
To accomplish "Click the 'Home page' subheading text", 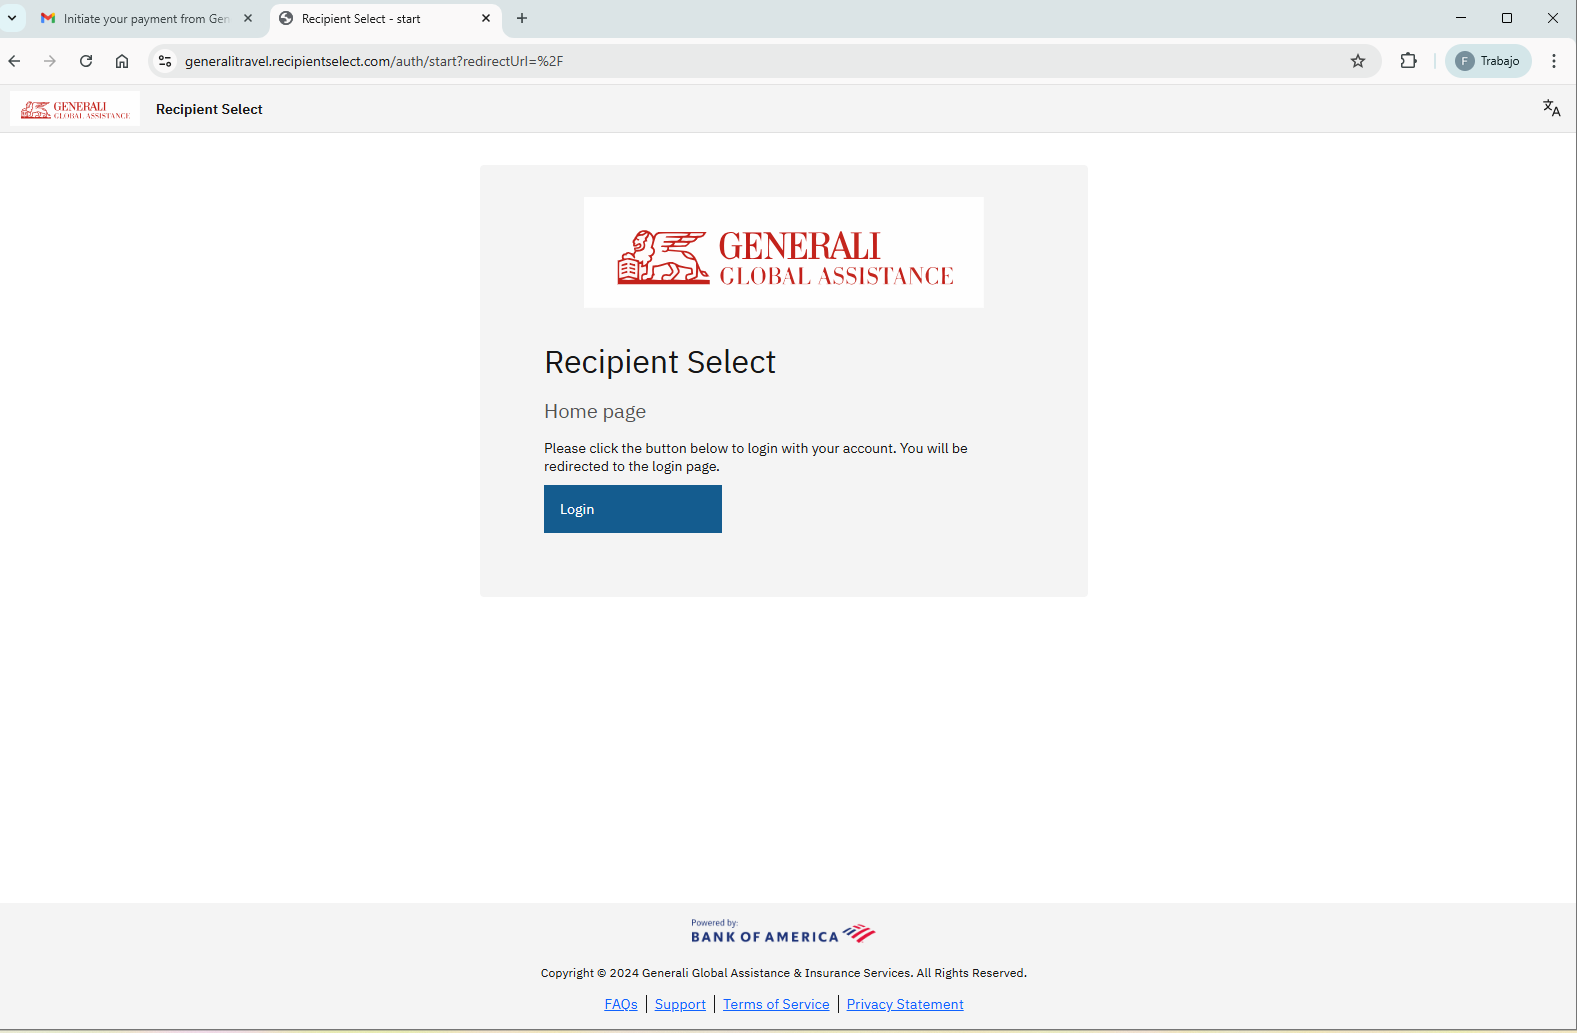I will click(x=595, y=411).
